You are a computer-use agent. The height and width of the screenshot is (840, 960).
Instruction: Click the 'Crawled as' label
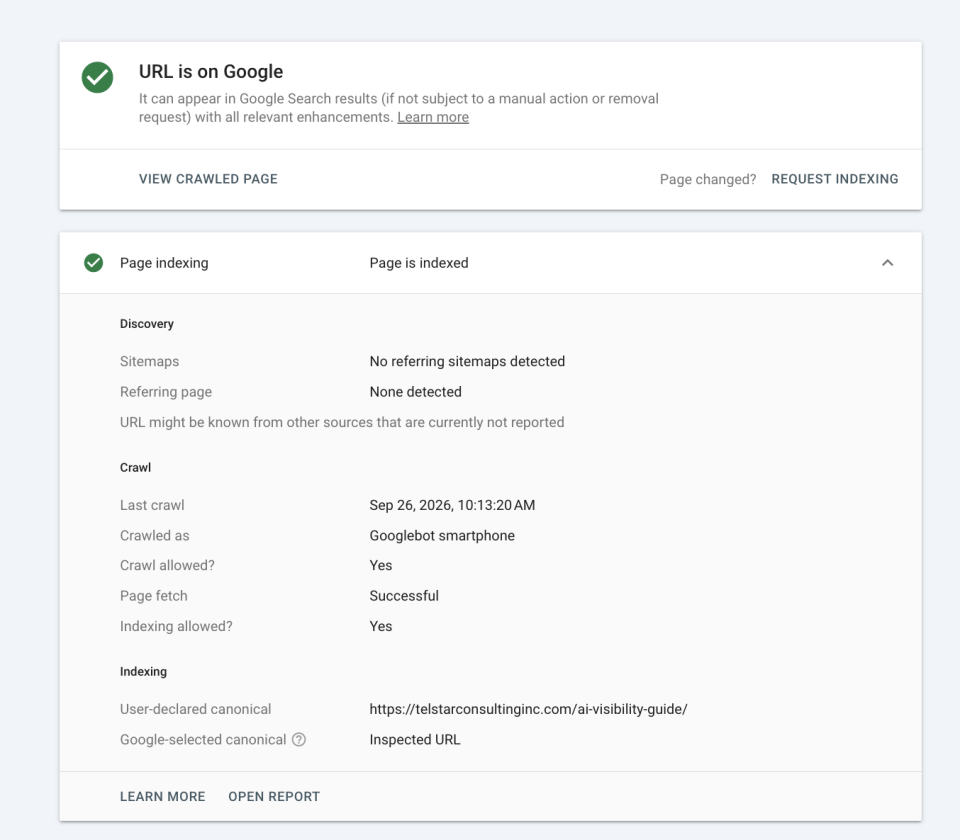click(x=155, y=536)
